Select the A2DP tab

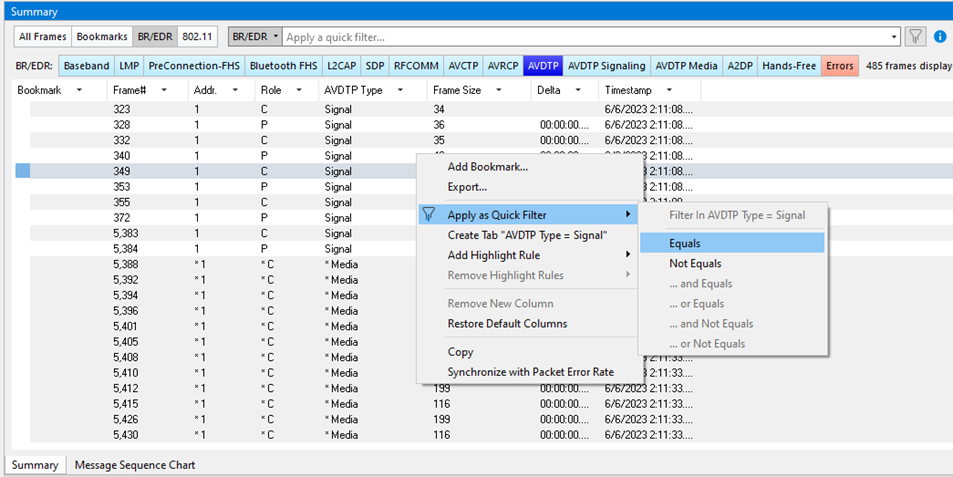tap(740, 66)
